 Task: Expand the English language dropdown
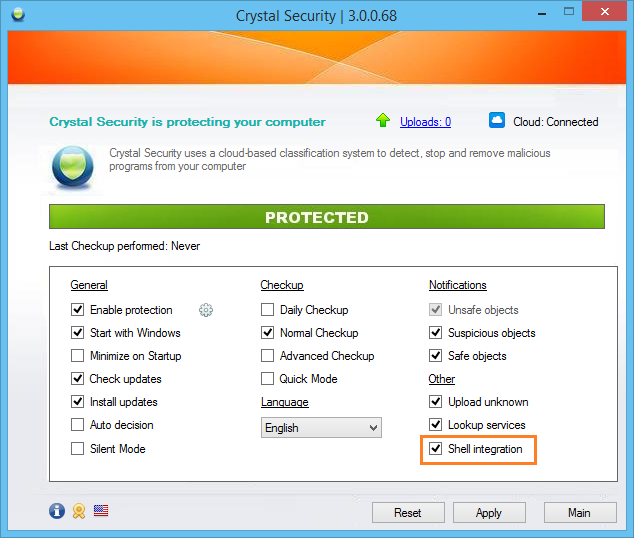pyautogui.click(x=321, y=428)
